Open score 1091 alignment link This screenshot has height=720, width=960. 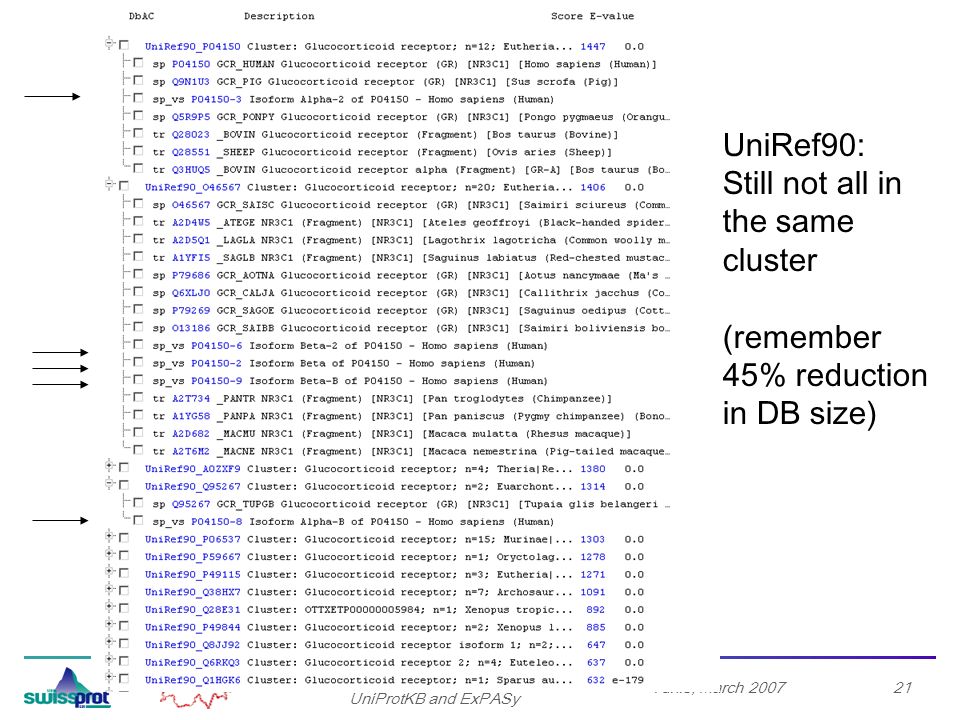593,592
